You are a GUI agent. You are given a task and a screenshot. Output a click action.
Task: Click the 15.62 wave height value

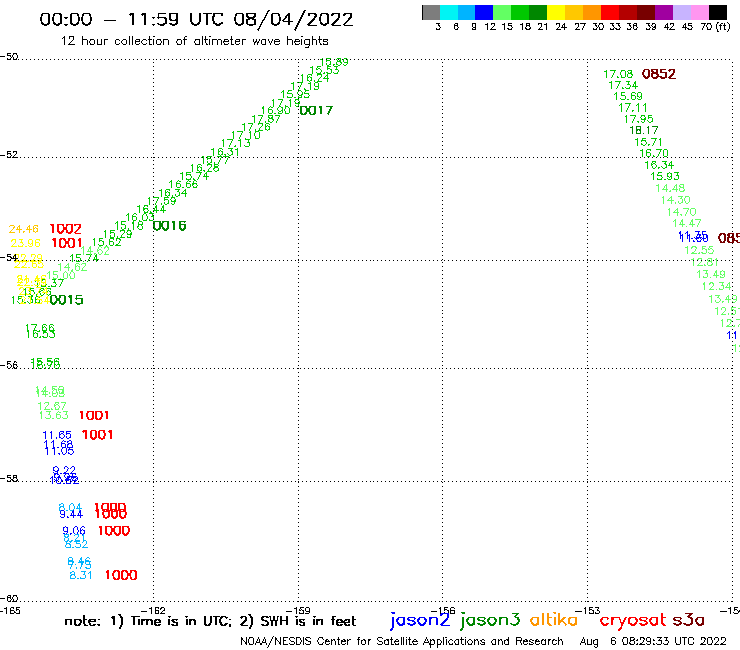click(106, 242)
